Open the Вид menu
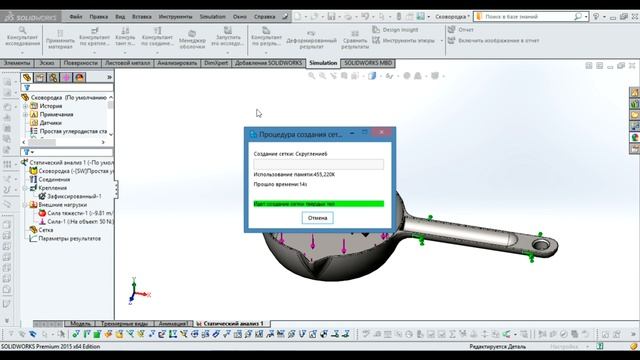 point(120,17)
